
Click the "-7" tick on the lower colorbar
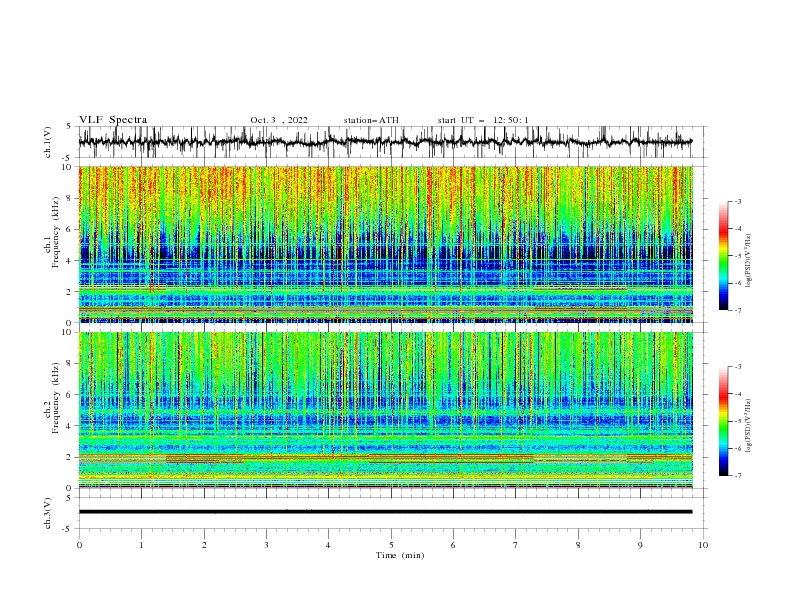pyautogui.click(x=738, y=476)
